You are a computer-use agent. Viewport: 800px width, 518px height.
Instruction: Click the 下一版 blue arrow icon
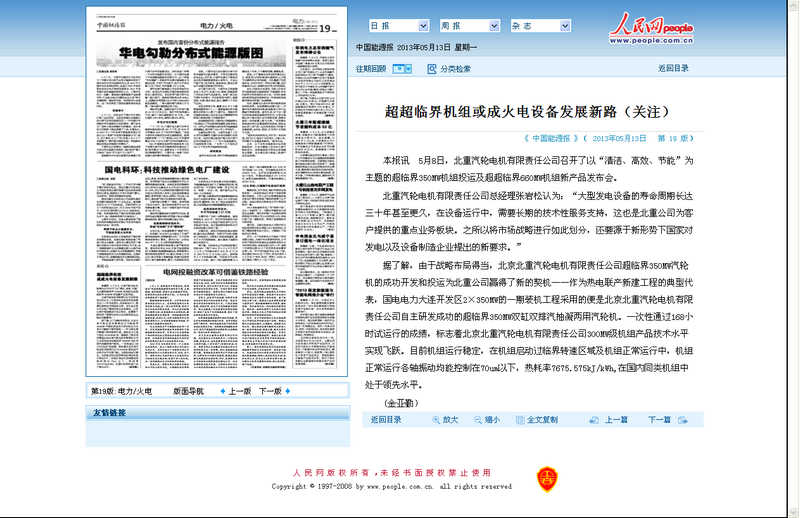288,391
